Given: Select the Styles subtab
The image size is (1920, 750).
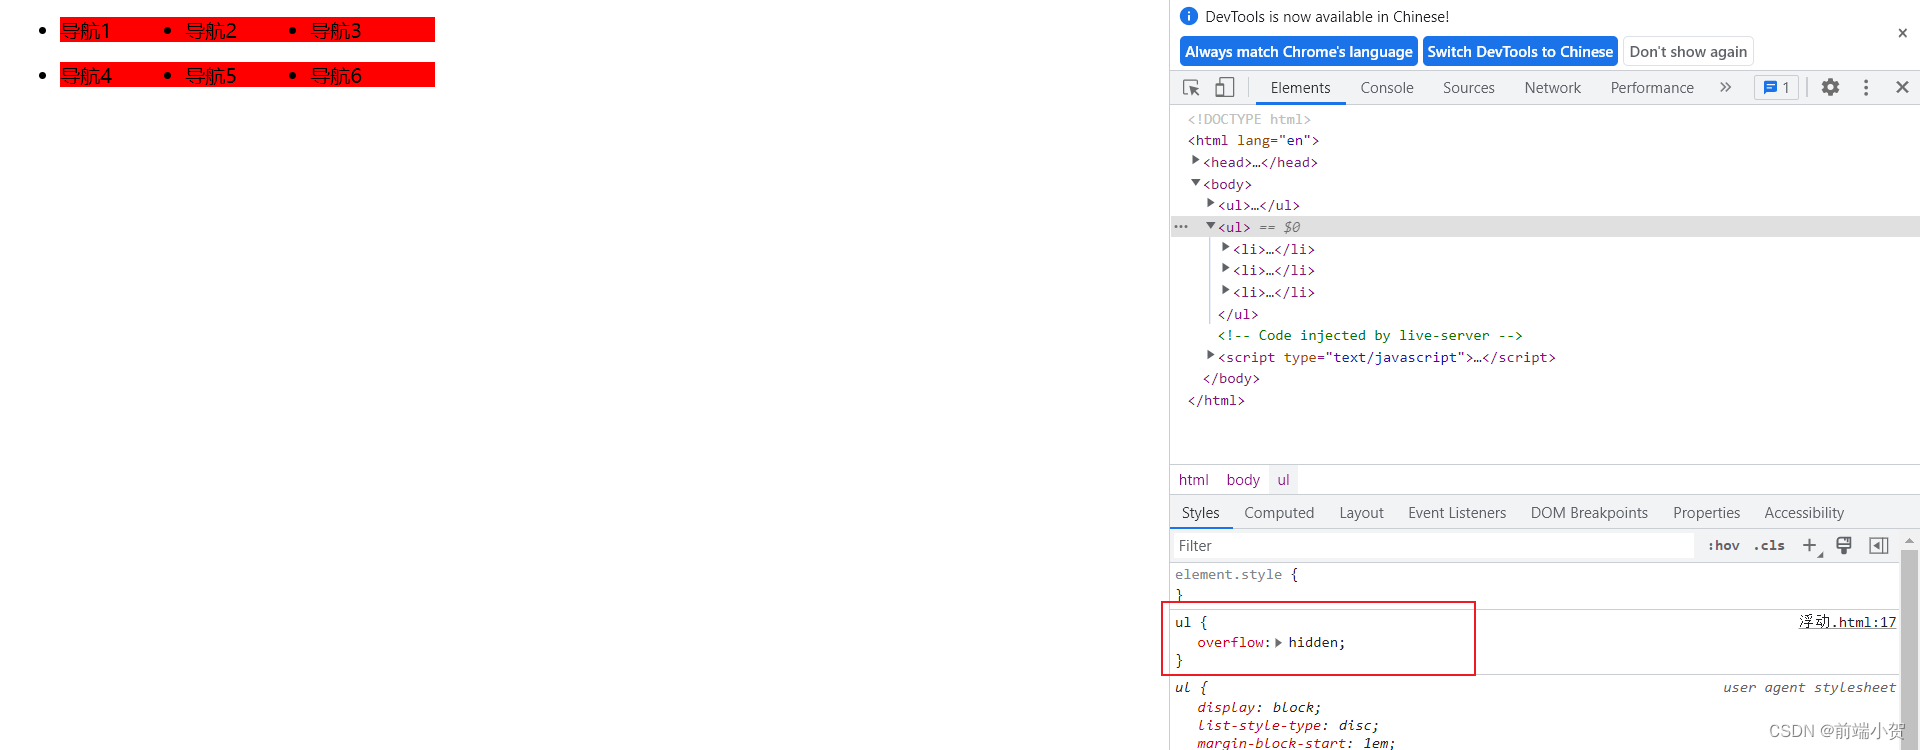Looking at the screenshot, I should (x=1200, y=513).
